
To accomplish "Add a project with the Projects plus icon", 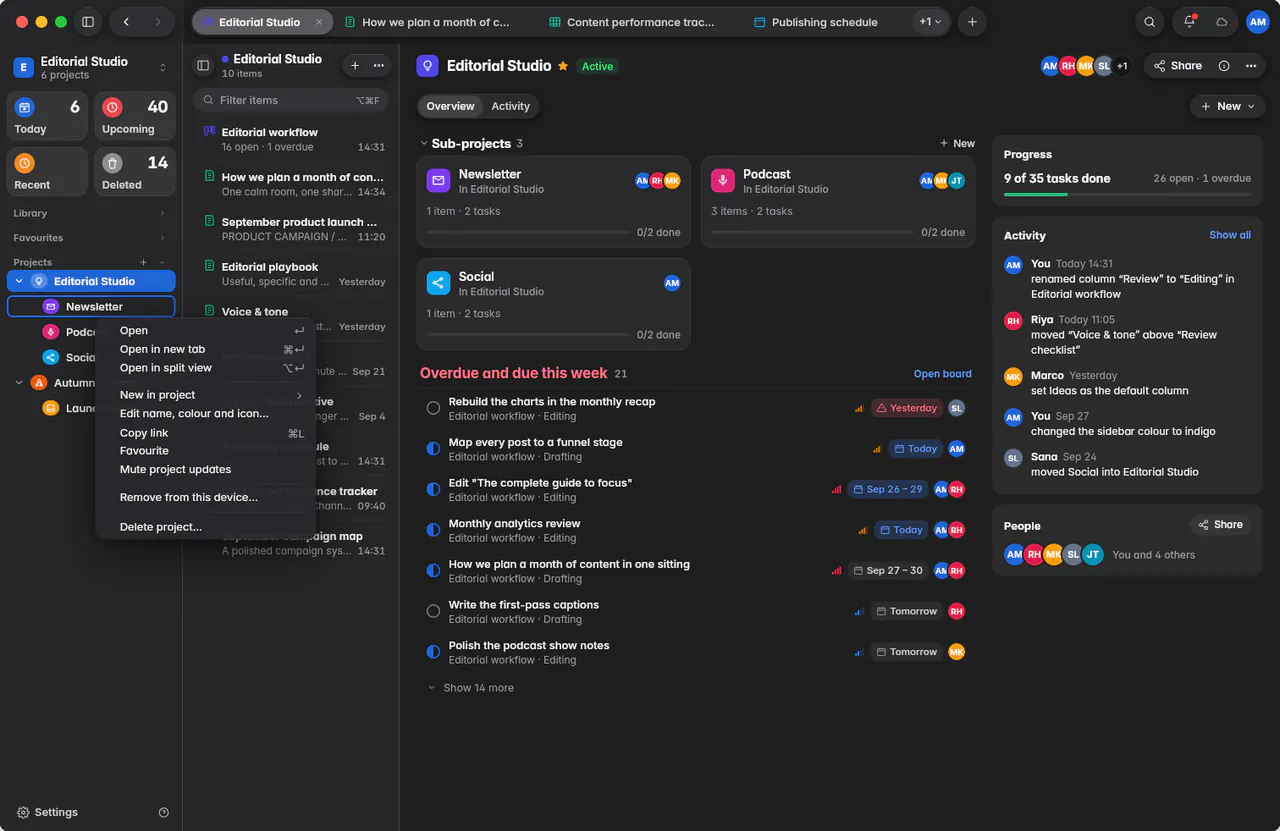I will pyautogui.click(x=143, y=262).
